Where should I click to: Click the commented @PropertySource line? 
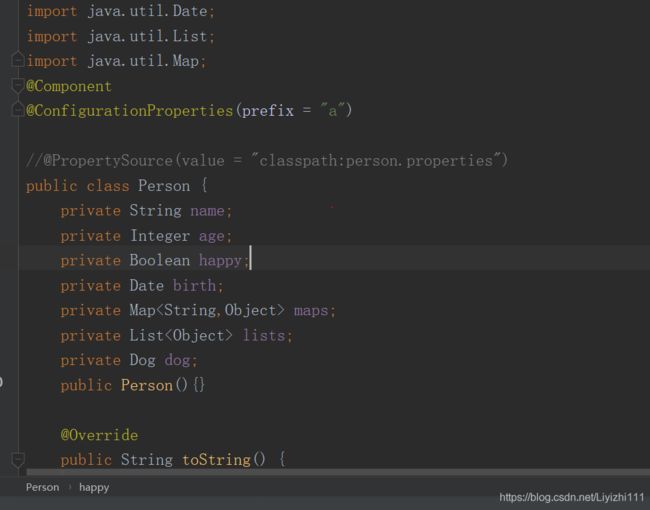tap(267, 160)
